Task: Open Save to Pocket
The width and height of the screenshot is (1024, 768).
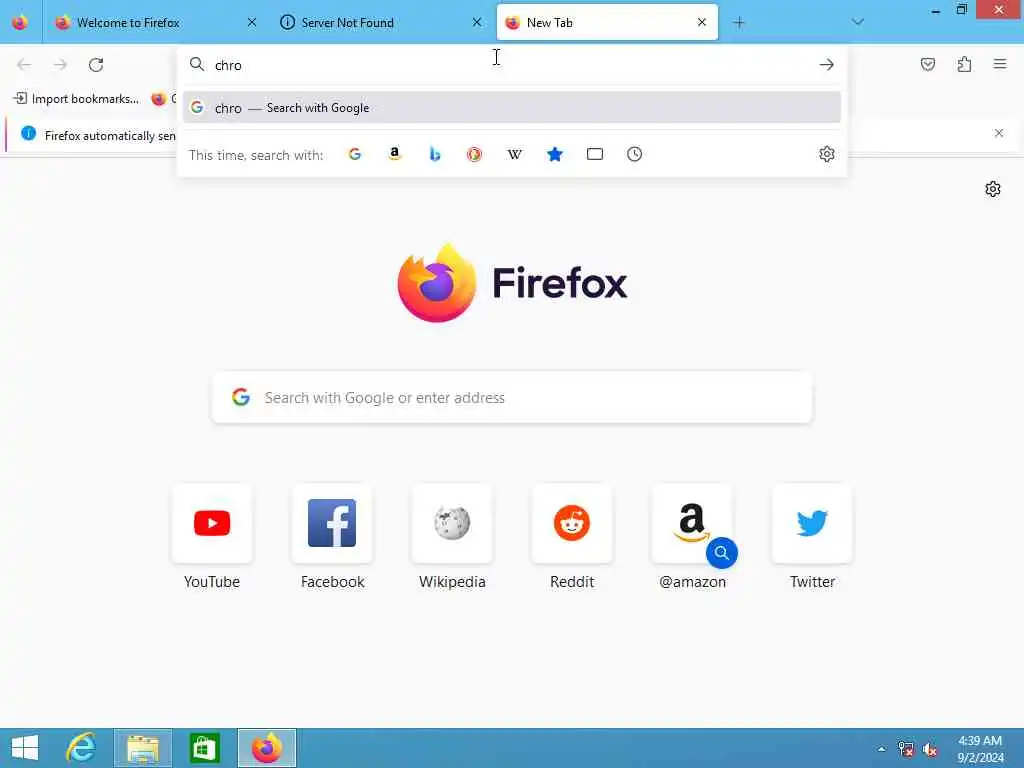Action: 927,64
